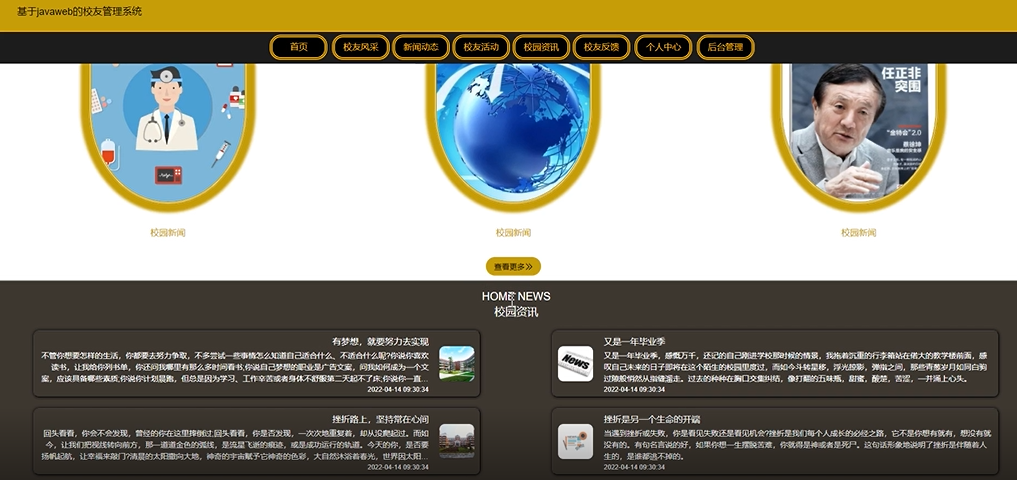1017x480 pixels.
Task: Click the campus building thumbnail of 有梦想 article
Action: pos(457,363)
